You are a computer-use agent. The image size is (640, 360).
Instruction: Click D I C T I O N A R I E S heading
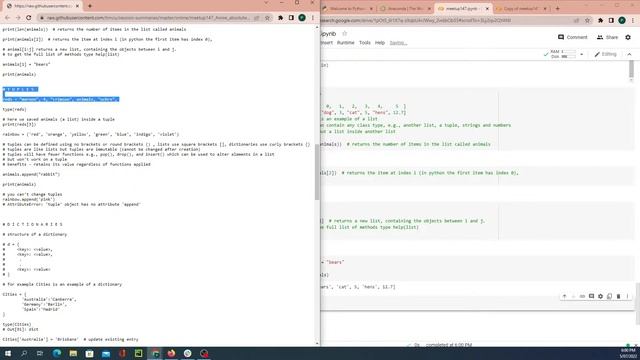[33, 224]
